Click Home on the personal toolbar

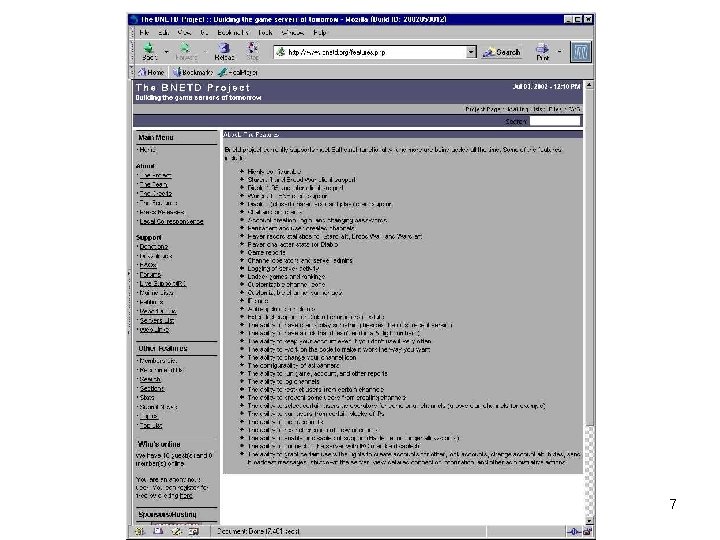[151, 72]
